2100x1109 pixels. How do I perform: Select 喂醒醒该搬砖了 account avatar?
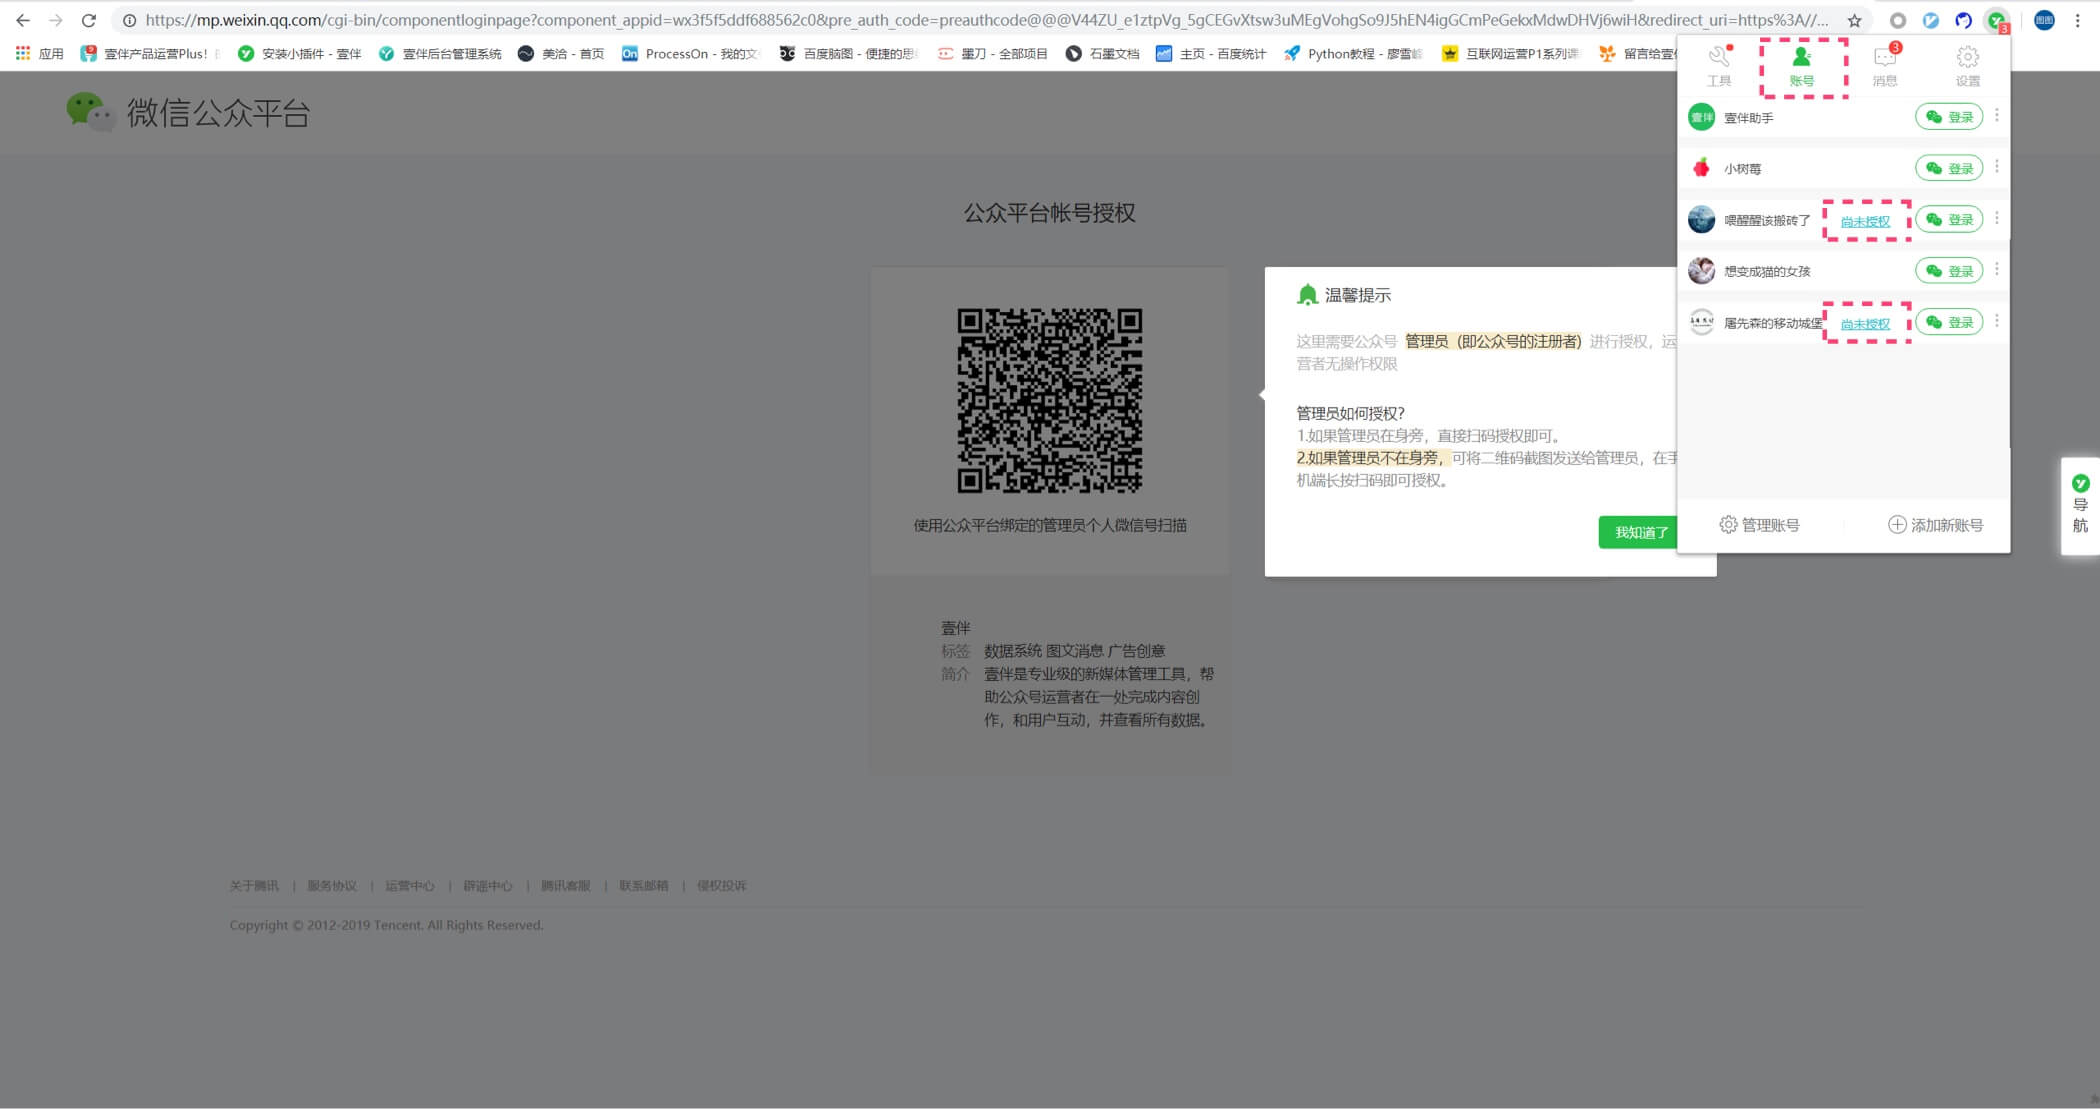(x=1701, y=220)
